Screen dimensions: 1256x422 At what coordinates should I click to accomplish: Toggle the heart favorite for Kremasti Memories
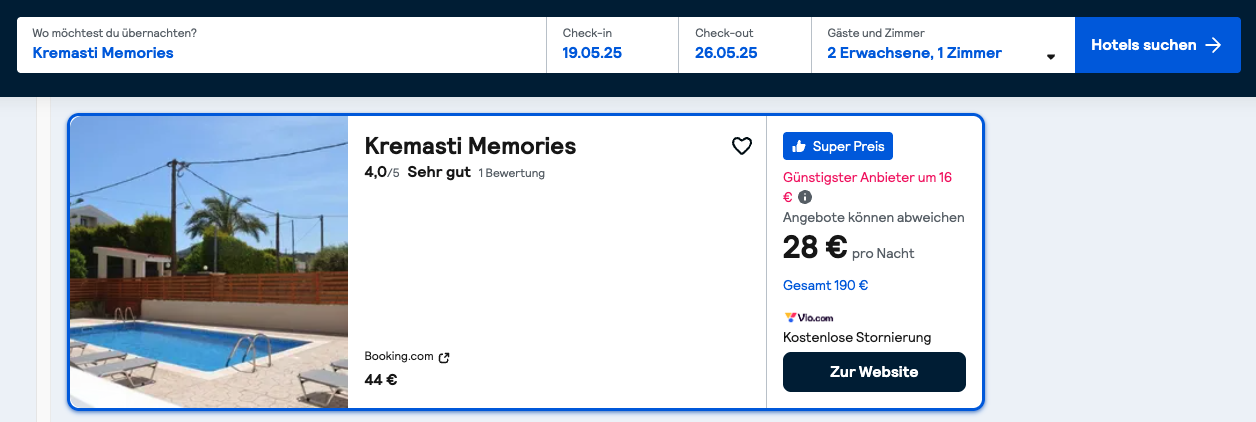pyautogui.click(x=741, y=146)
